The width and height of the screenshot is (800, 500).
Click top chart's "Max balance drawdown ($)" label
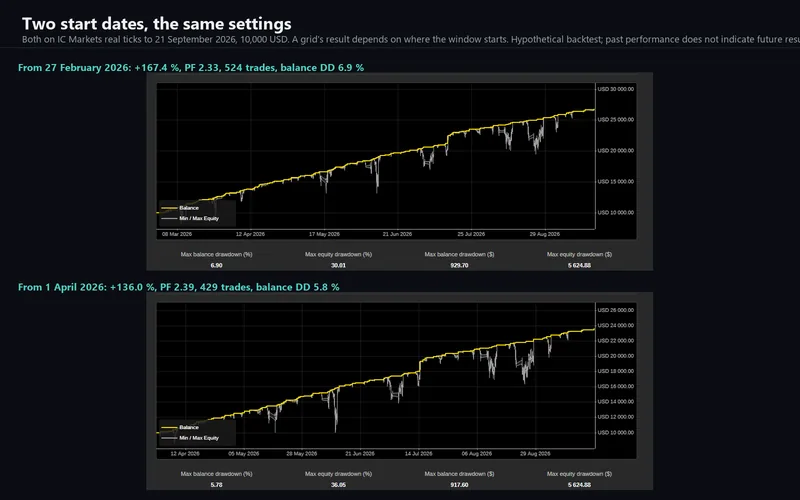coord(459,254)
